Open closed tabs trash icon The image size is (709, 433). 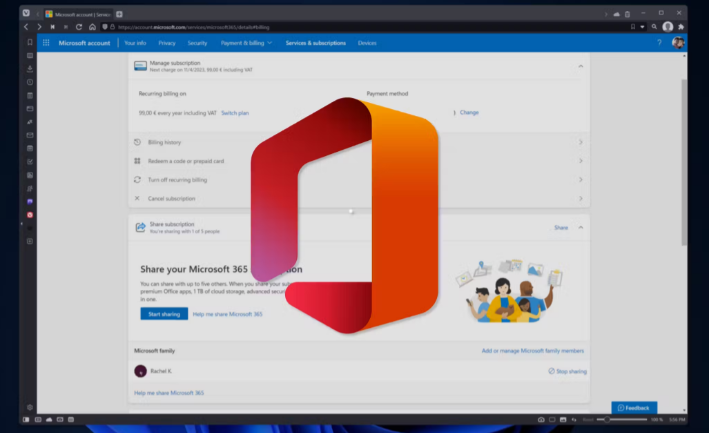(x=627, y=14)
